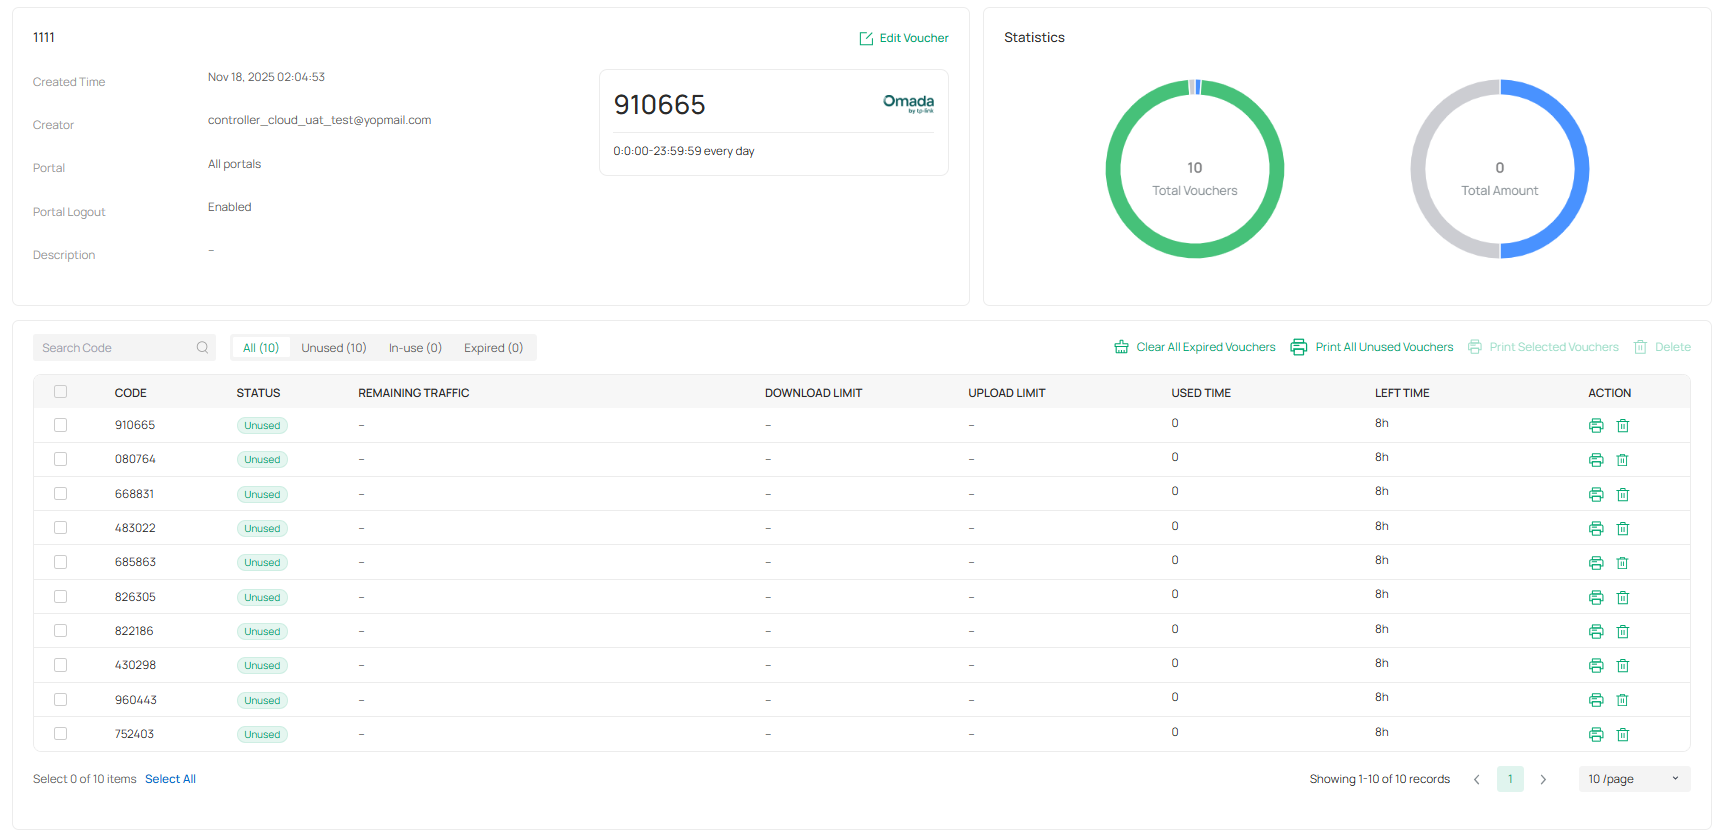
Task: Switch to the Unused (10) tab
Action: (x=334, y=348)
